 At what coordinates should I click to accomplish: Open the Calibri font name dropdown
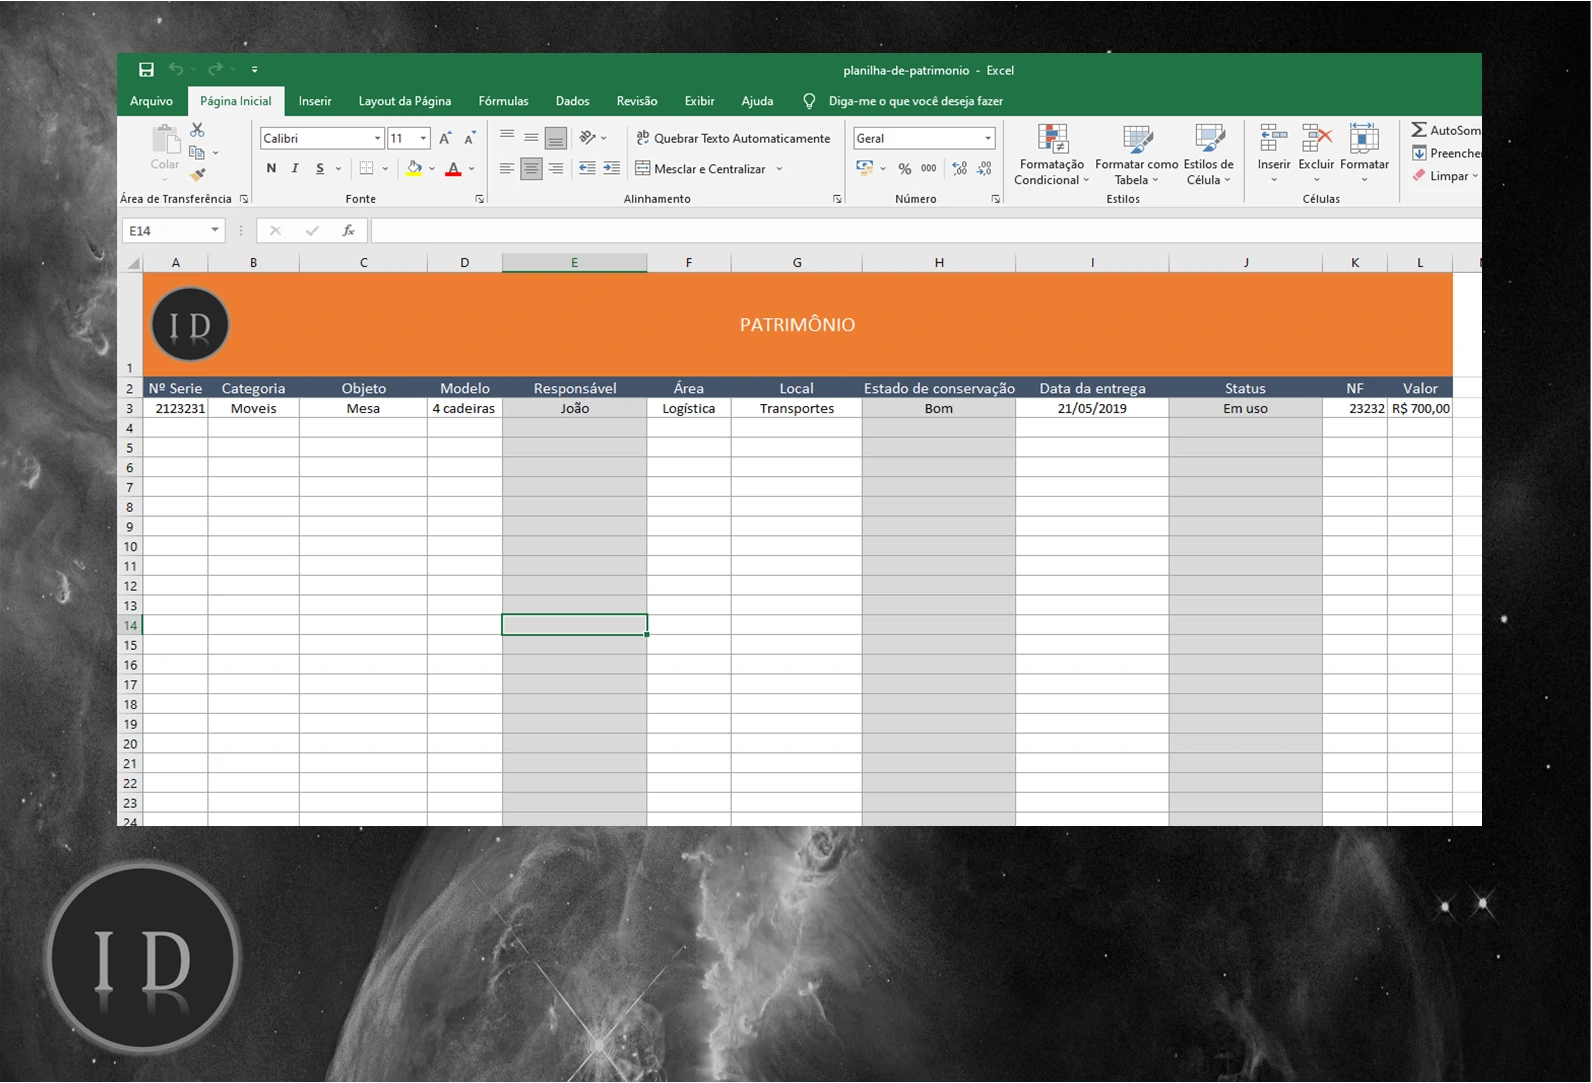[x=377, y=138]
